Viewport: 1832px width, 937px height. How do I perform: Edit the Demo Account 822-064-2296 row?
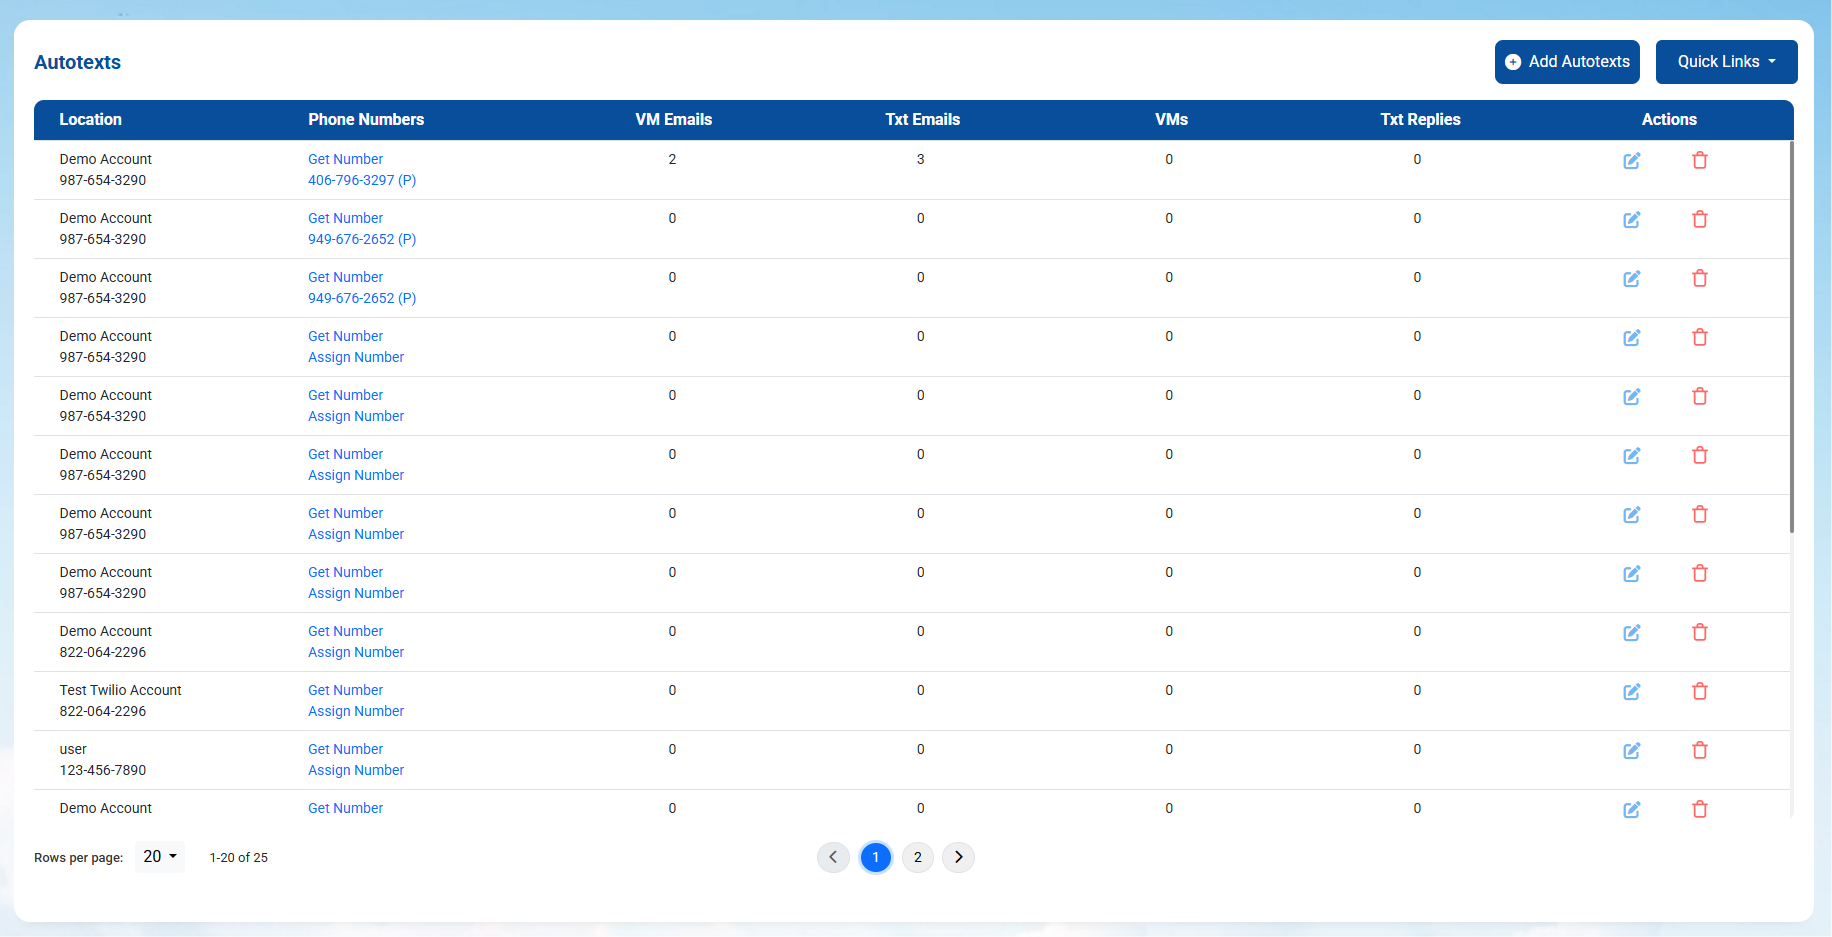pyautogui.click(x=1631, y=632)
